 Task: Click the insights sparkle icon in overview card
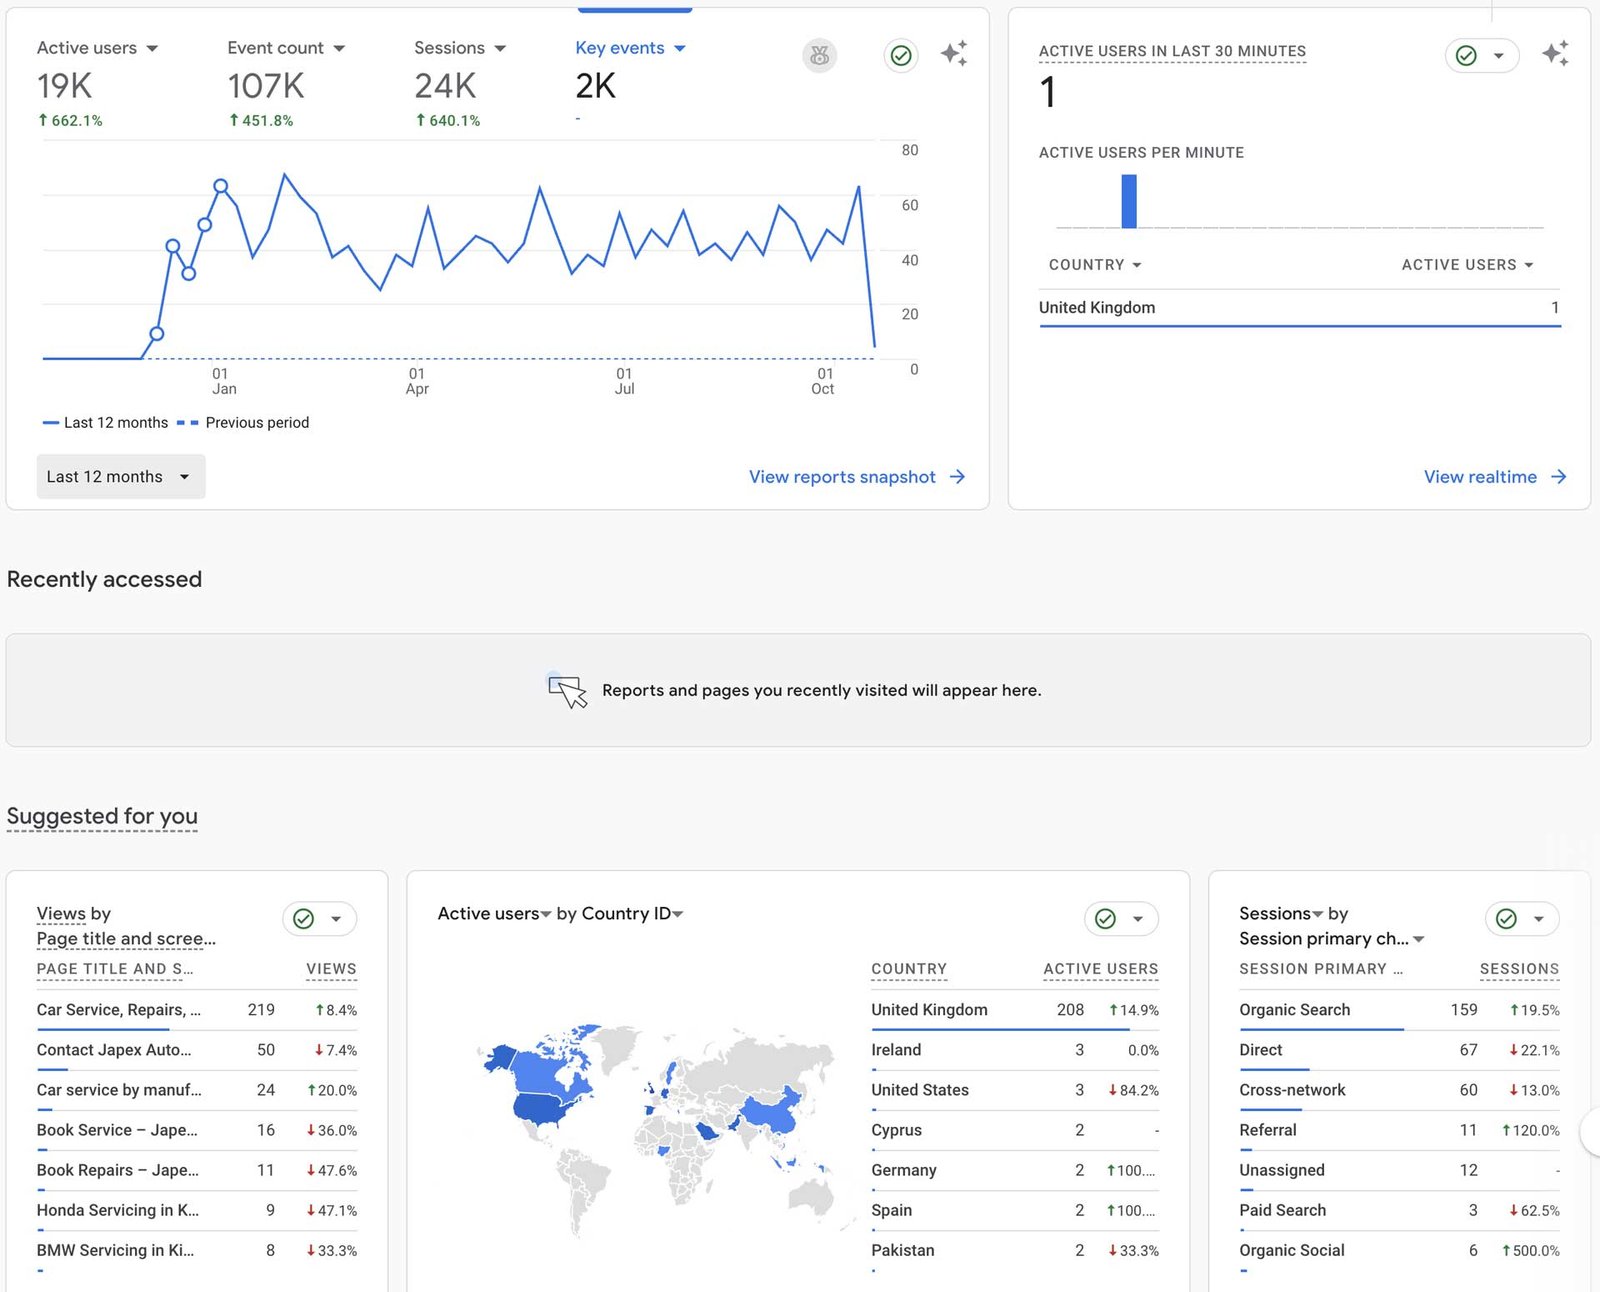point(953,54)
